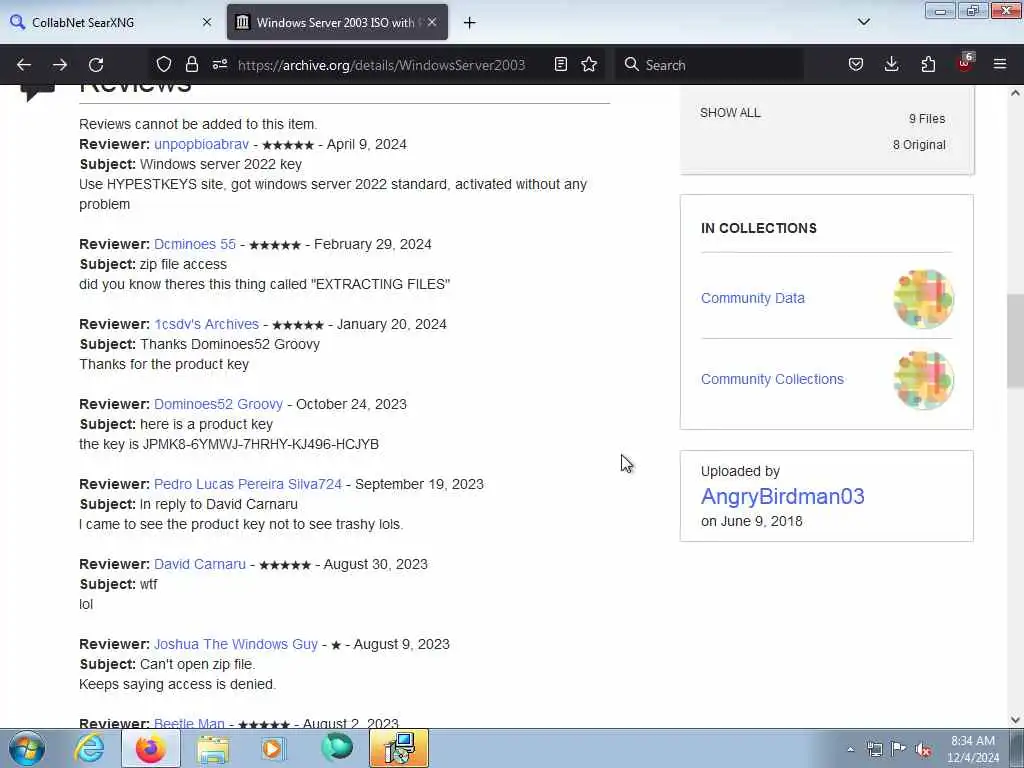Open Firefox application hamburger menu
1024x768 pixels.
(x=1000, y=64)
